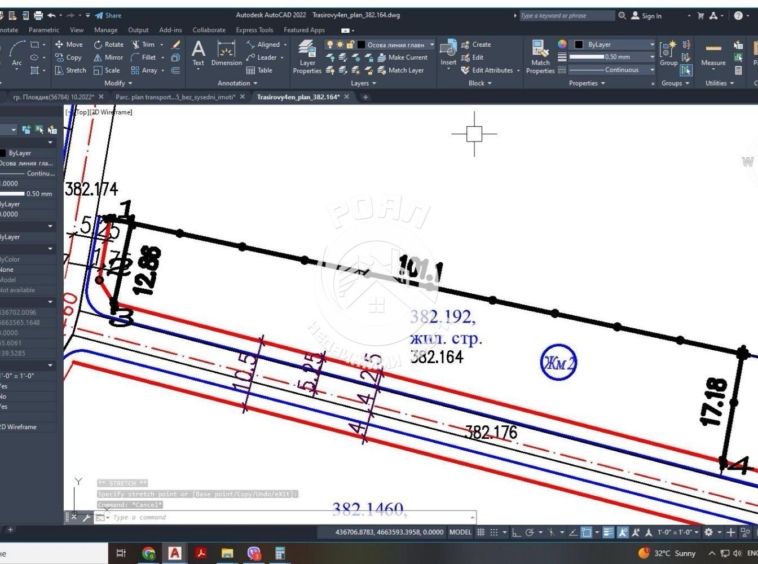Image resolution: width=758 pixels, height=564 pixels.
Task: Open Autodesk App Store cart icon
Action: point(700,16)
